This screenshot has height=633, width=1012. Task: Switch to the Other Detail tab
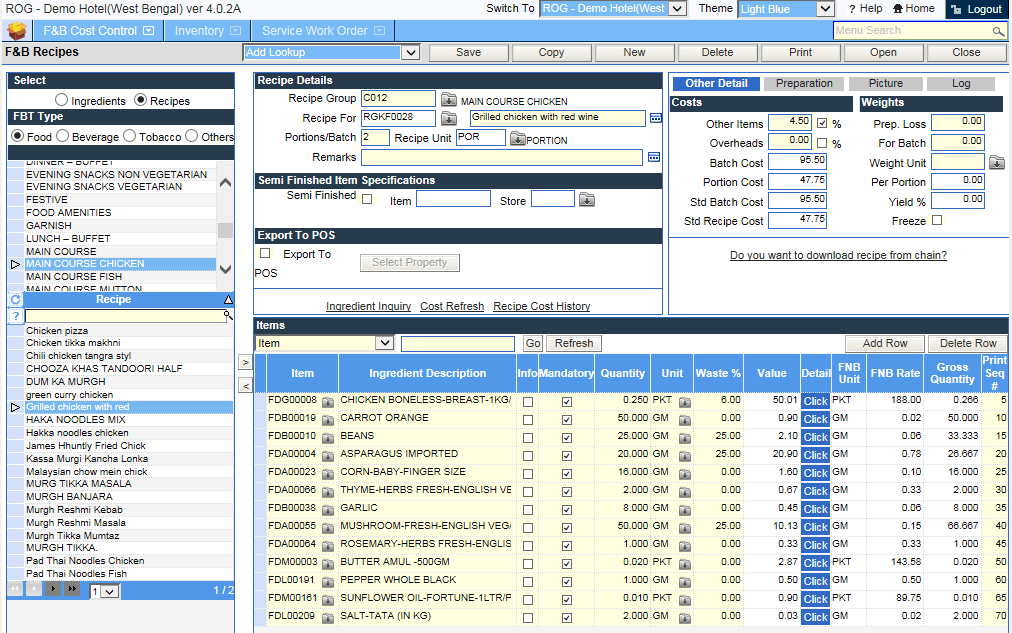(x=716, y=83)
